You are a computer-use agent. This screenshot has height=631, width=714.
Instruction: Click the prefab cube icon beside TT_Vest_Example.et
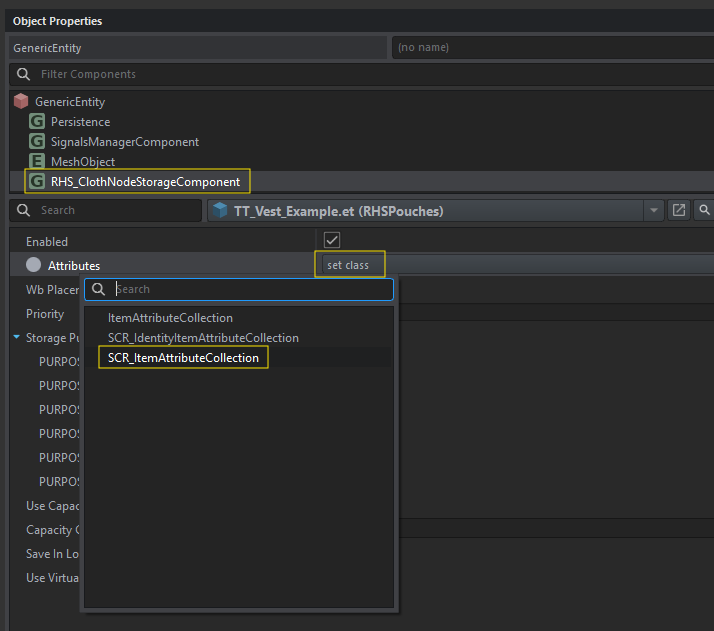tap(221, 211)
